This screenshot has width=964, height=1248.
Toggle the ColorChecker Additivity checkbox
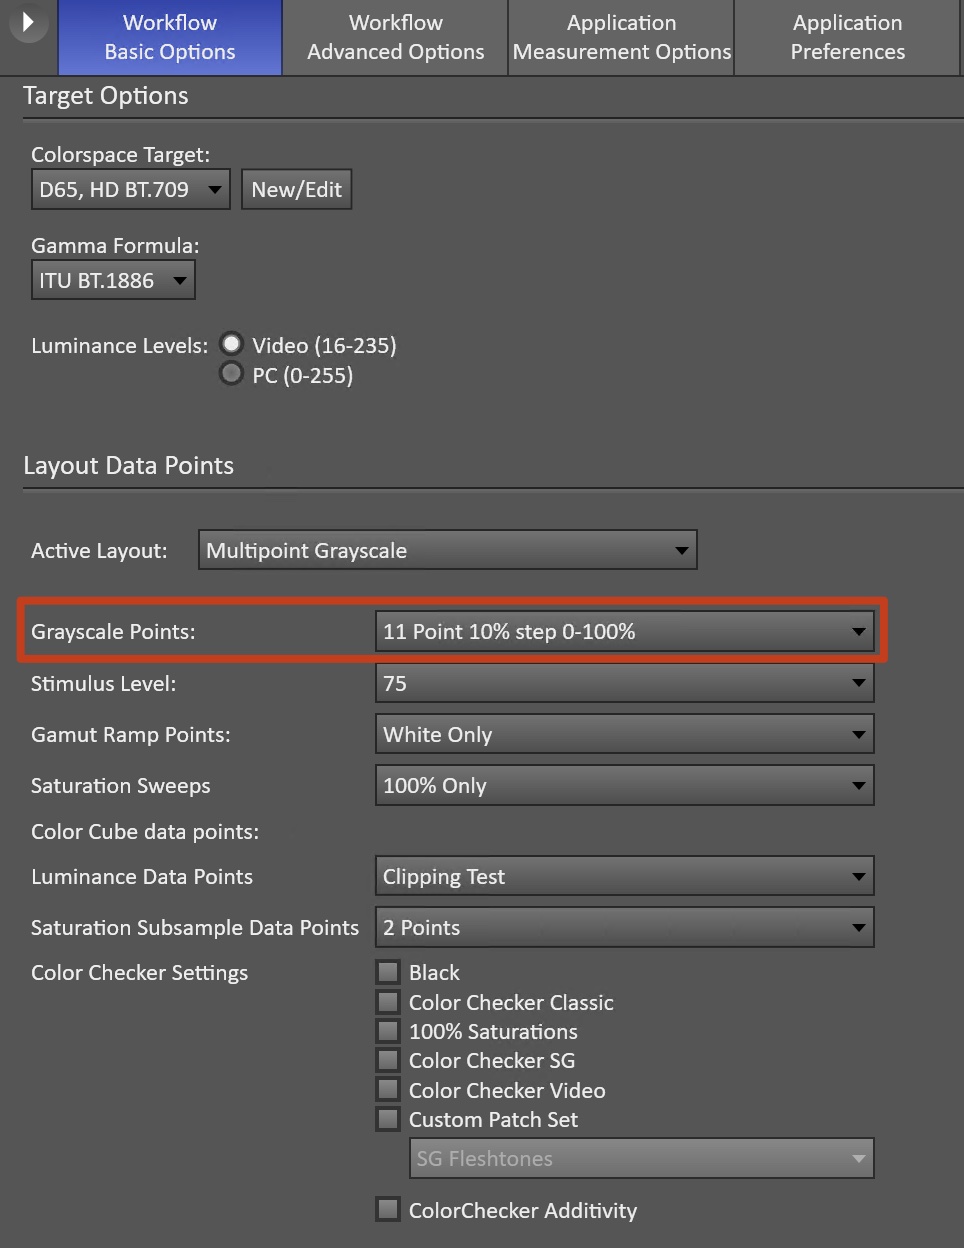[x=388, y=1210]
